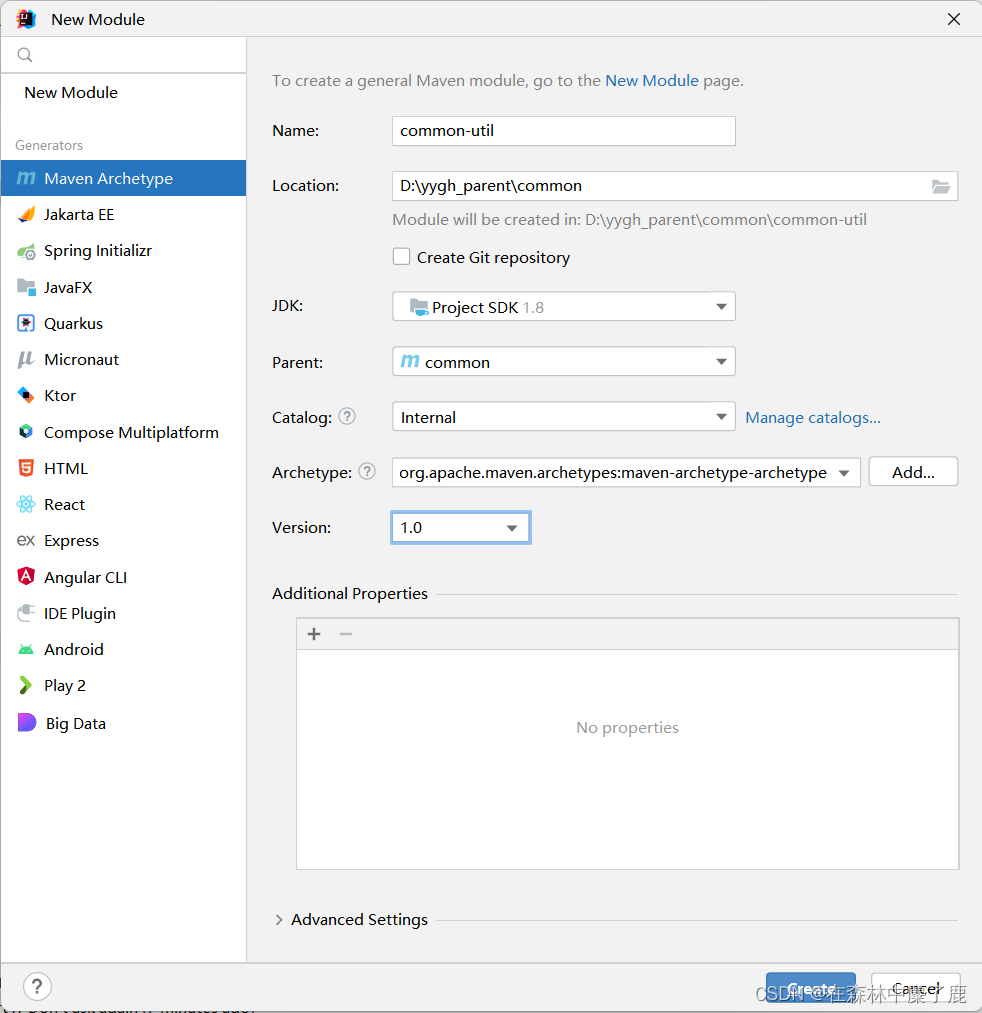Select the Compose Multiplatform hexagon icon

[26, 432]
